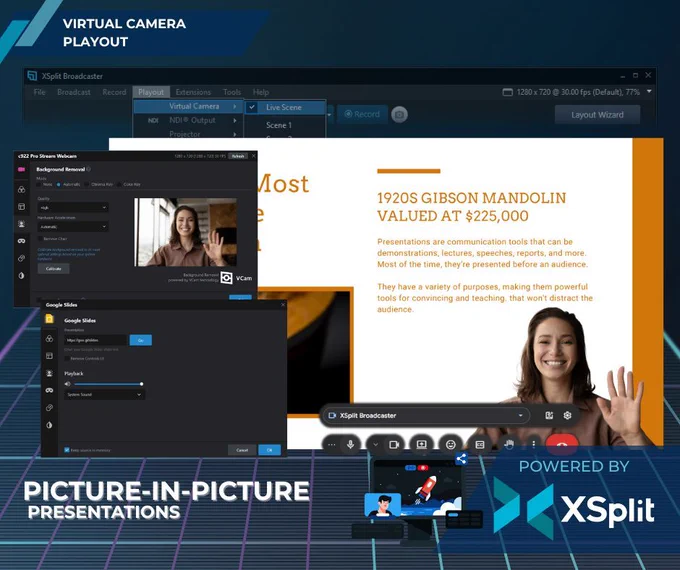Open the link tab in the webcam window sidebar
The height and width of the screenshot is (570, 680).
pyautogui.click(x=21, y=258)
